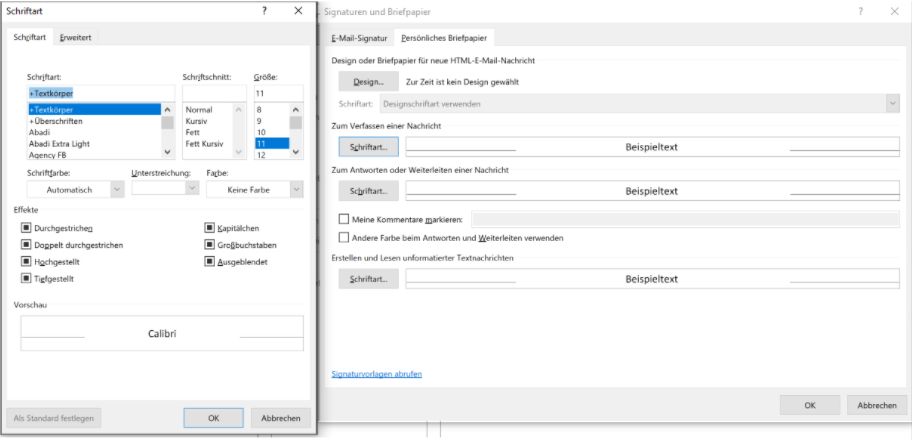The height and width of the screenshot is (440, 912).
Task: Check Meine Kommentare markieren
Action: coord(344,218)
